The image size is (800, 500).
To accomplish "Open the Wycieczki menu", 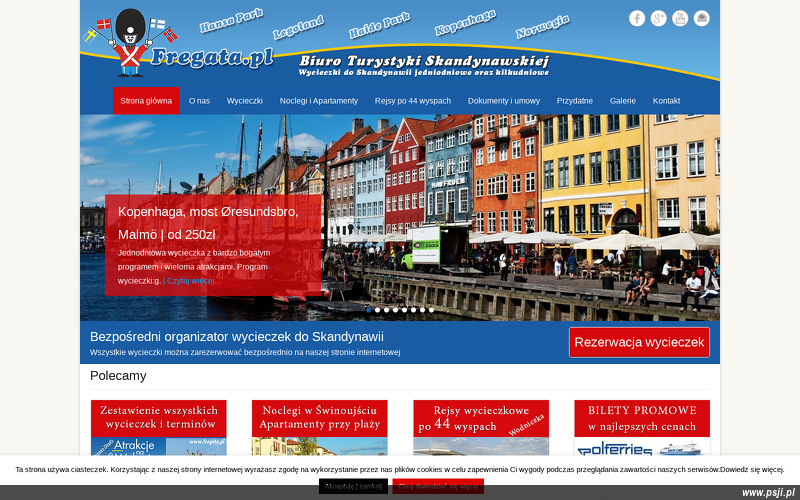I will click(x=244, y=101).
